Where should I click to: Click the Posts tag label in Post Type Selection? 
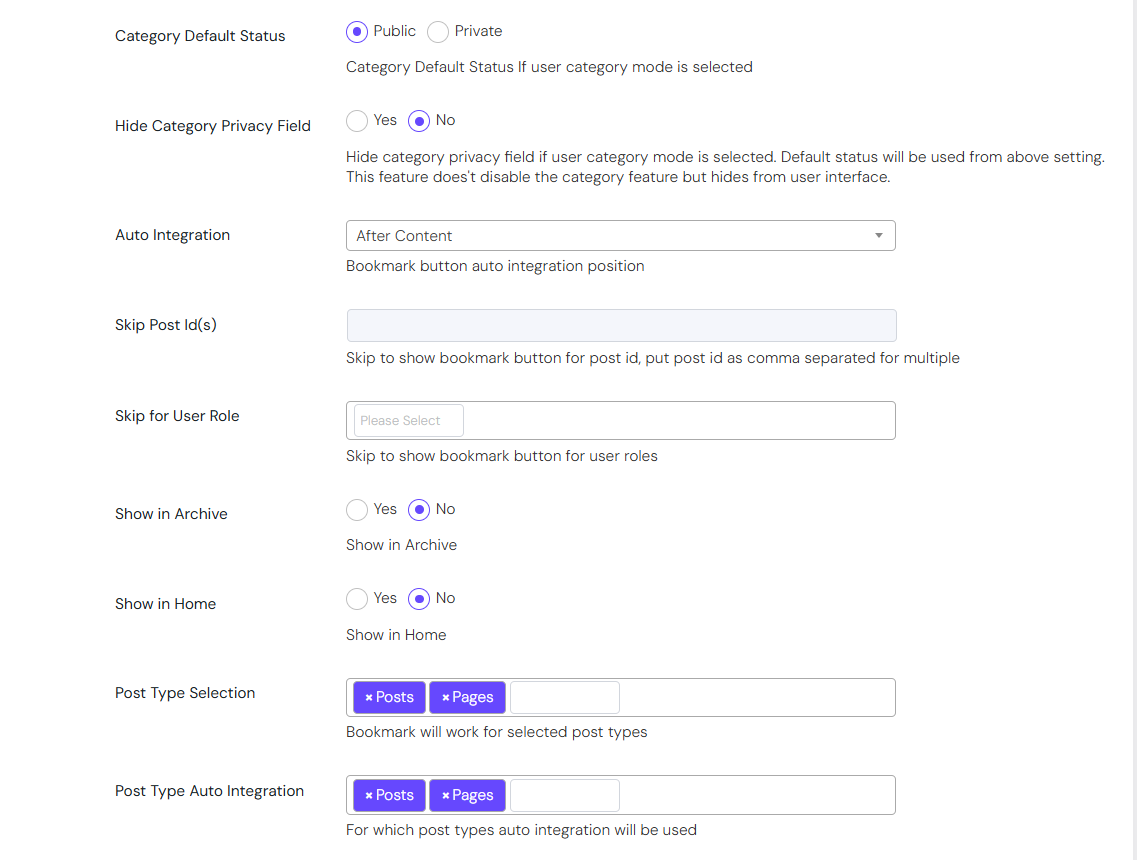tap(394, 698)
